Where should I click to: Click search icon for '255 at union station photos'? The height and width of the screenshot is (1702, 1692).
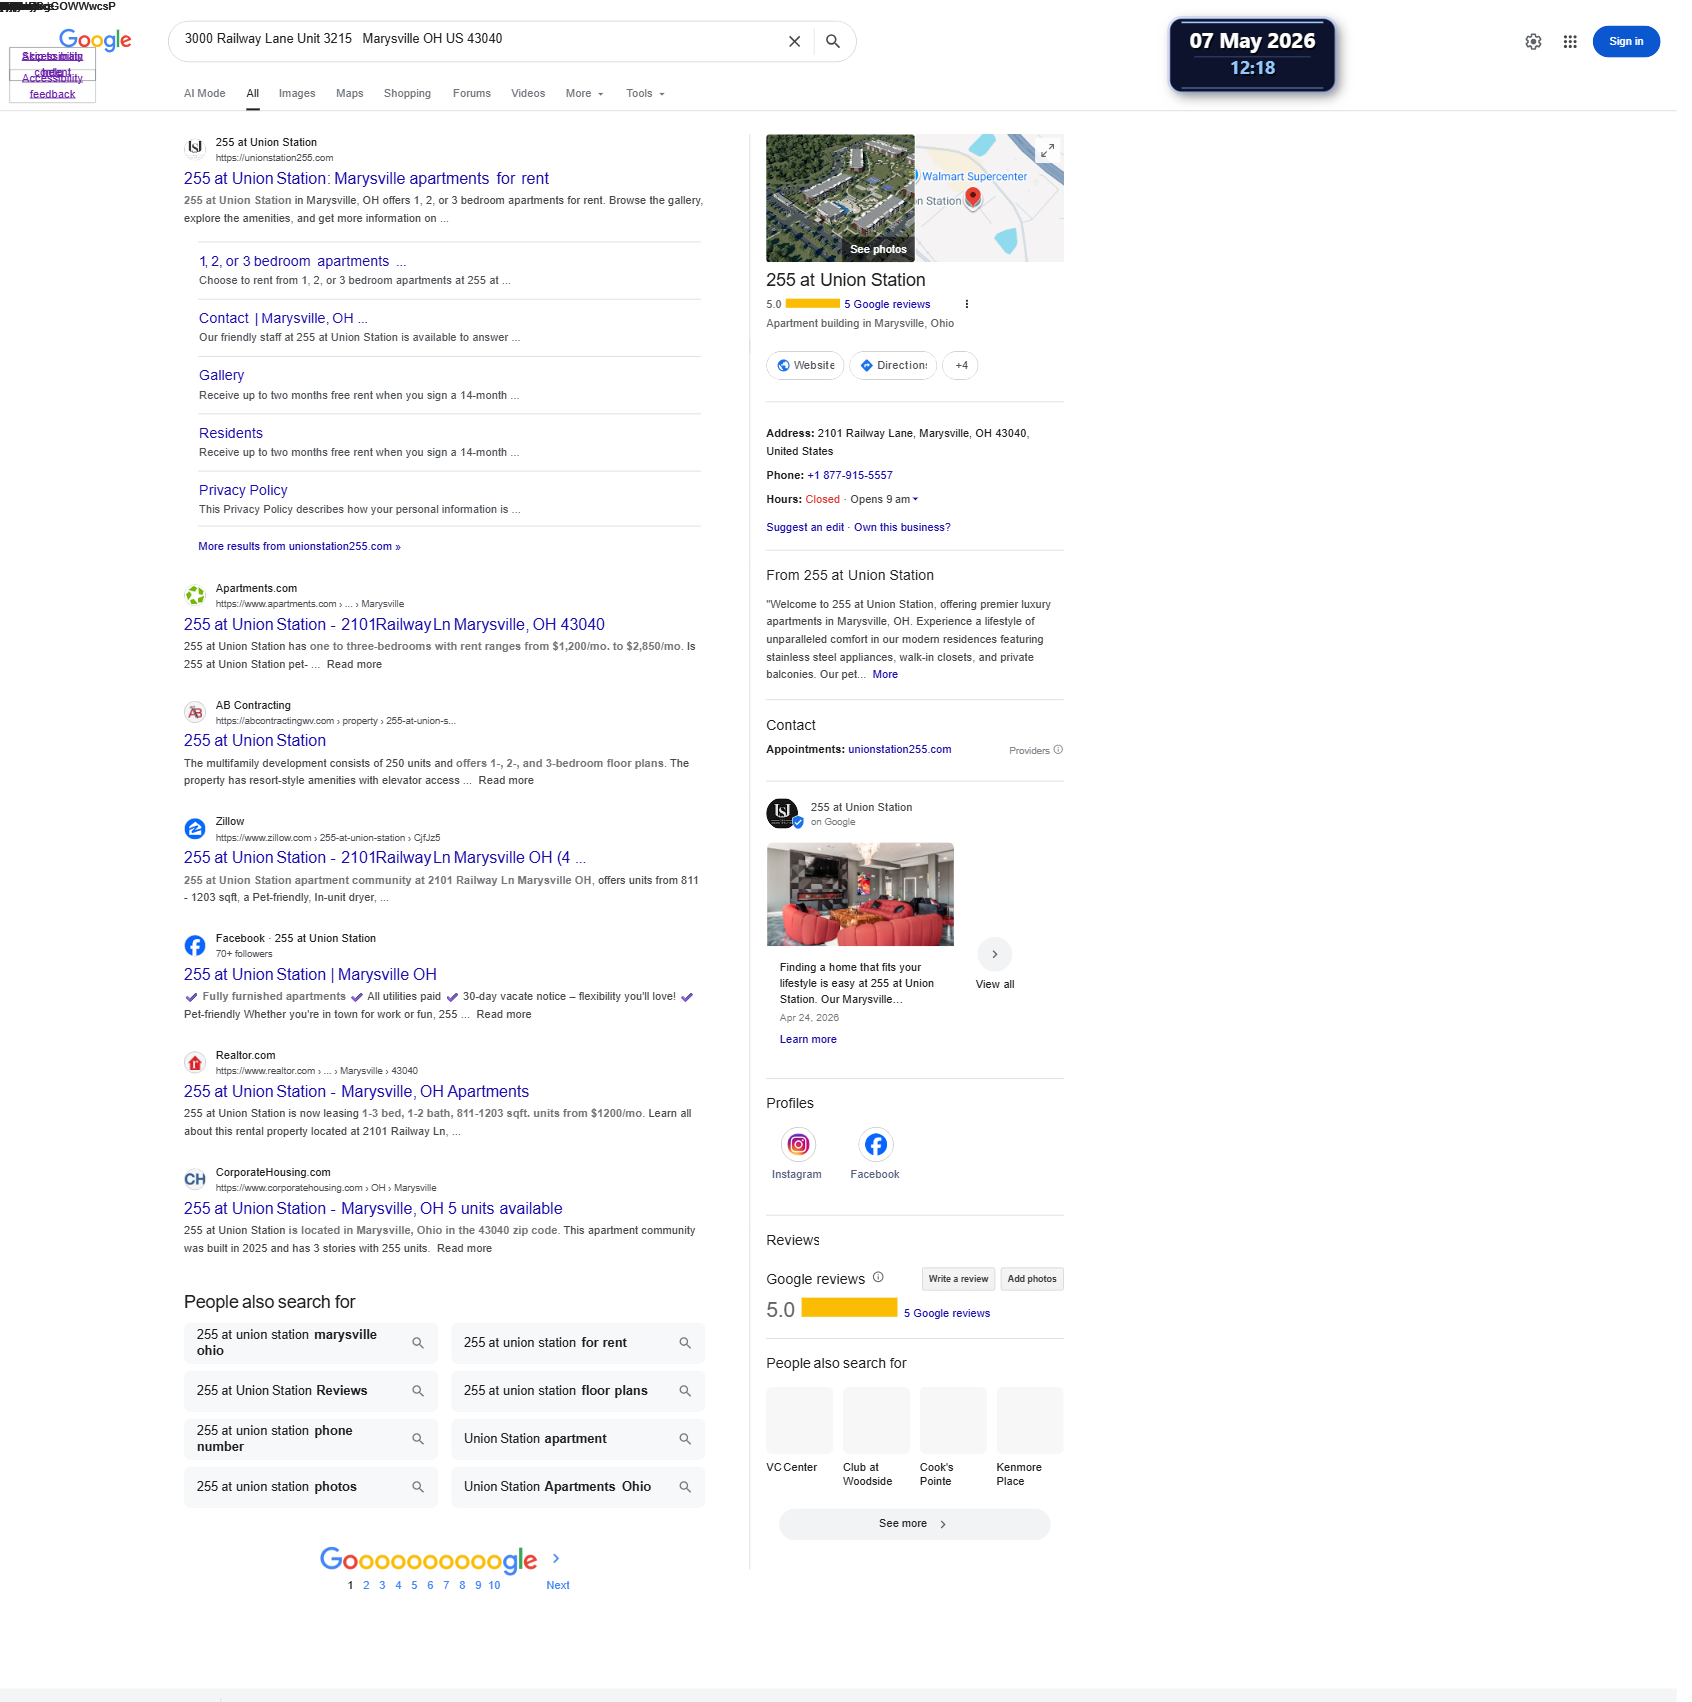[418, 1487]
